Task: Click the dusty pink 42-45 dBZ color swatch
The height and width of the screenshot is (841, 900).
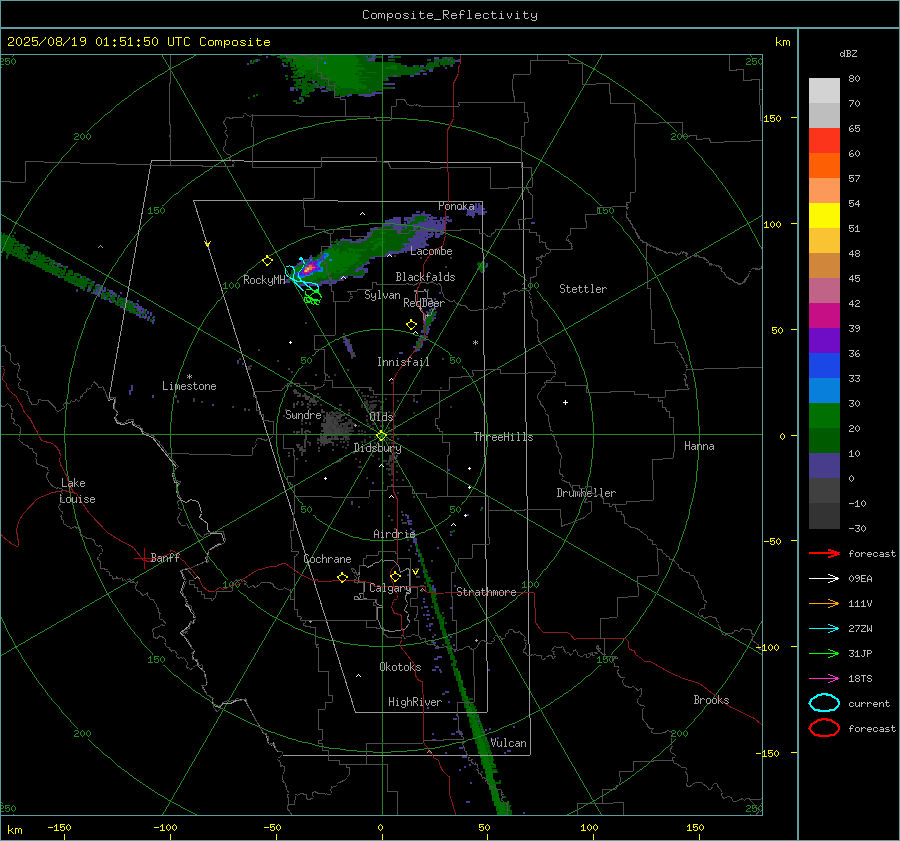Action: point(824,291)
